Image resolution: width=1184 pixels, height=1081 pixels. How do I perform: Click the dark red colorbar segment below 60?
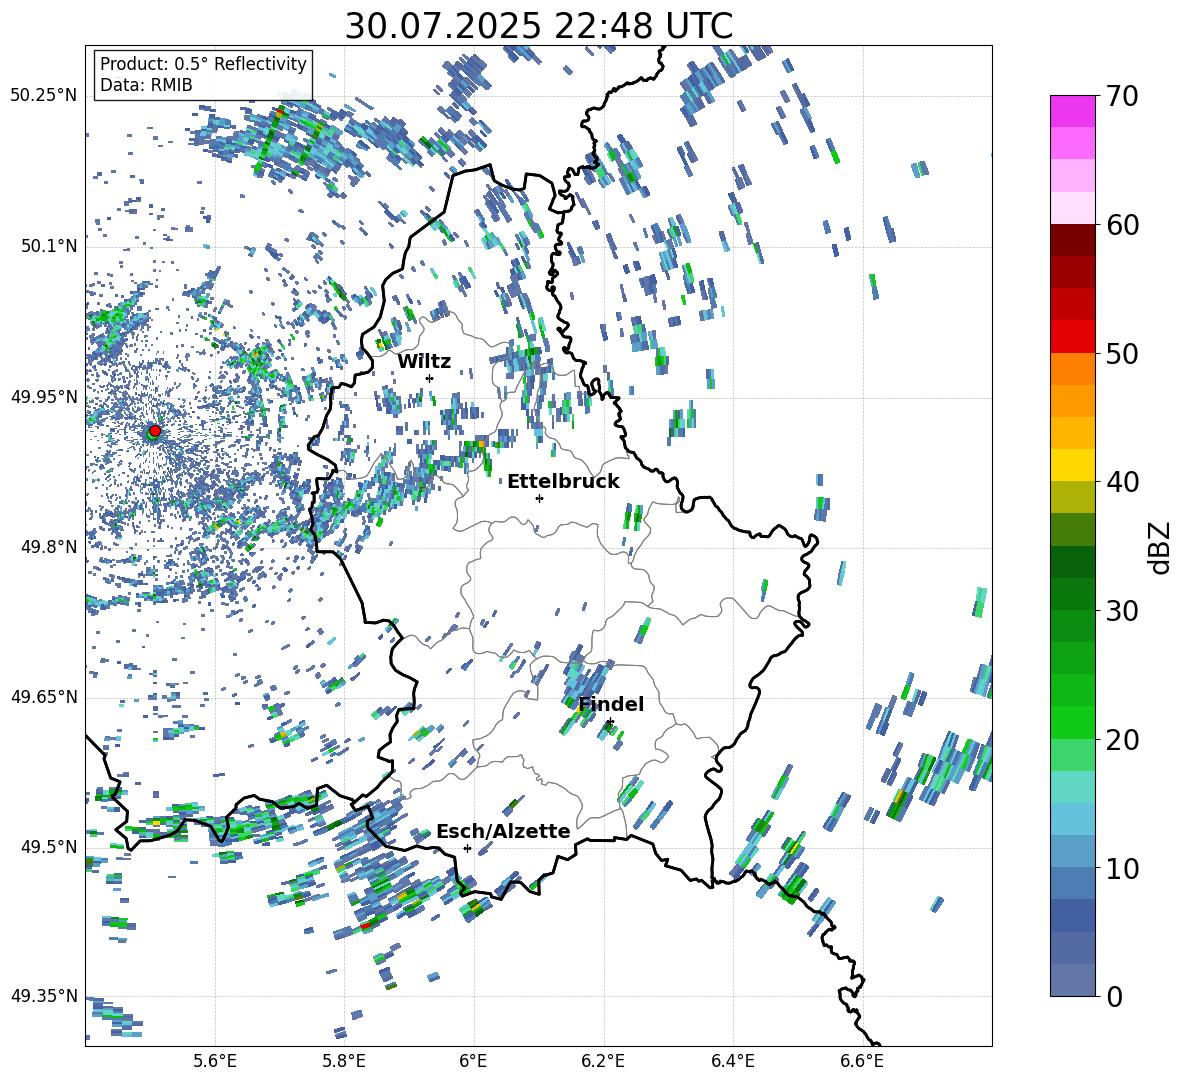[x=1073, y=240]
